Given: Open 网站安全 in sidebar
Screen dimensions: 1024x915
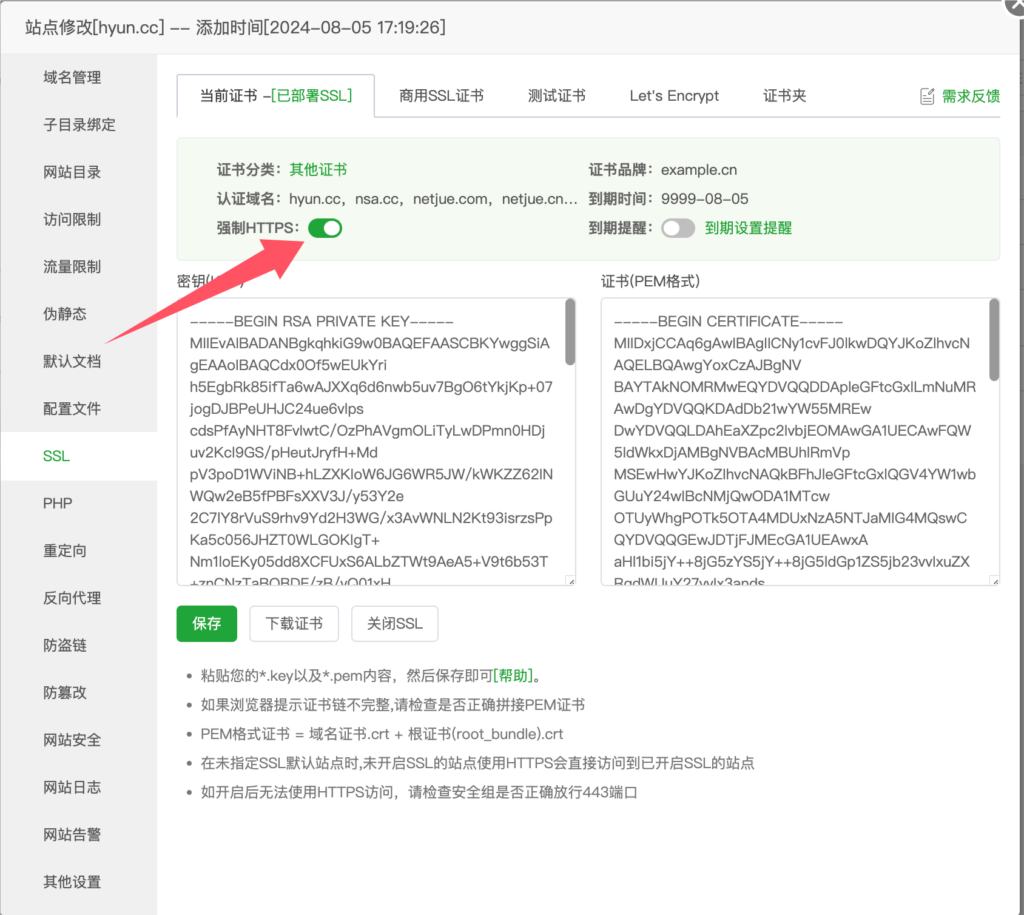Looking at the screenshot, I should click(x=72, y=741).
